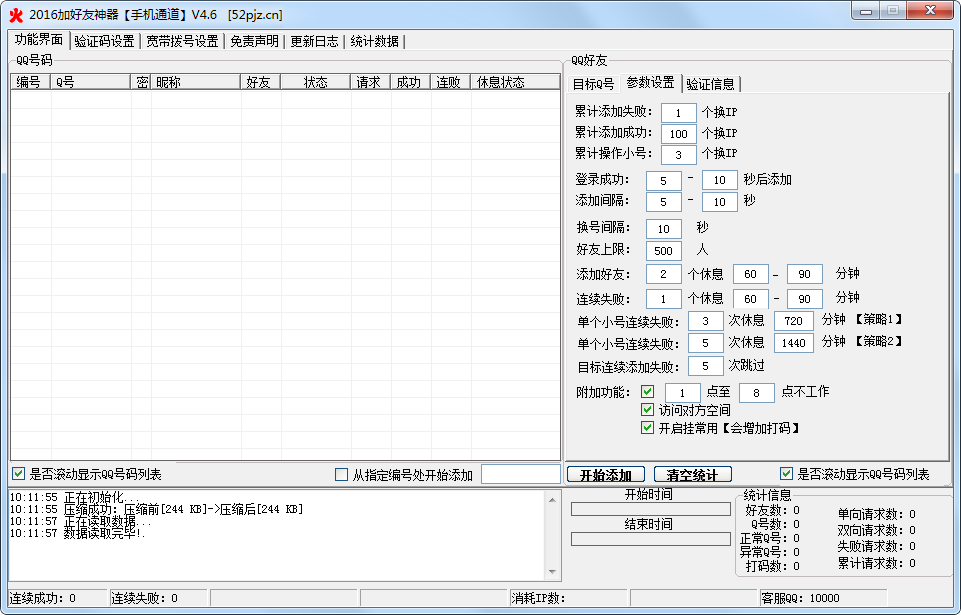The image size is (961, 615).
Task: Toggle left 是否滚动显示QQ号码列表 checkbox
Action: pos(18,474)
